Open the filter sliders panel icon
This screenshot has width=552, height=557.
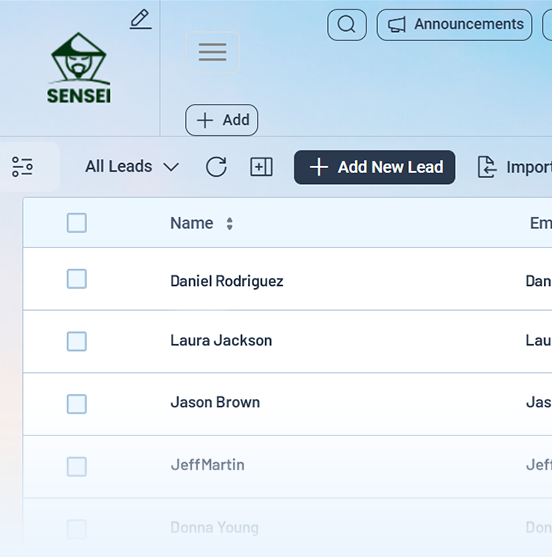[22, 167]
